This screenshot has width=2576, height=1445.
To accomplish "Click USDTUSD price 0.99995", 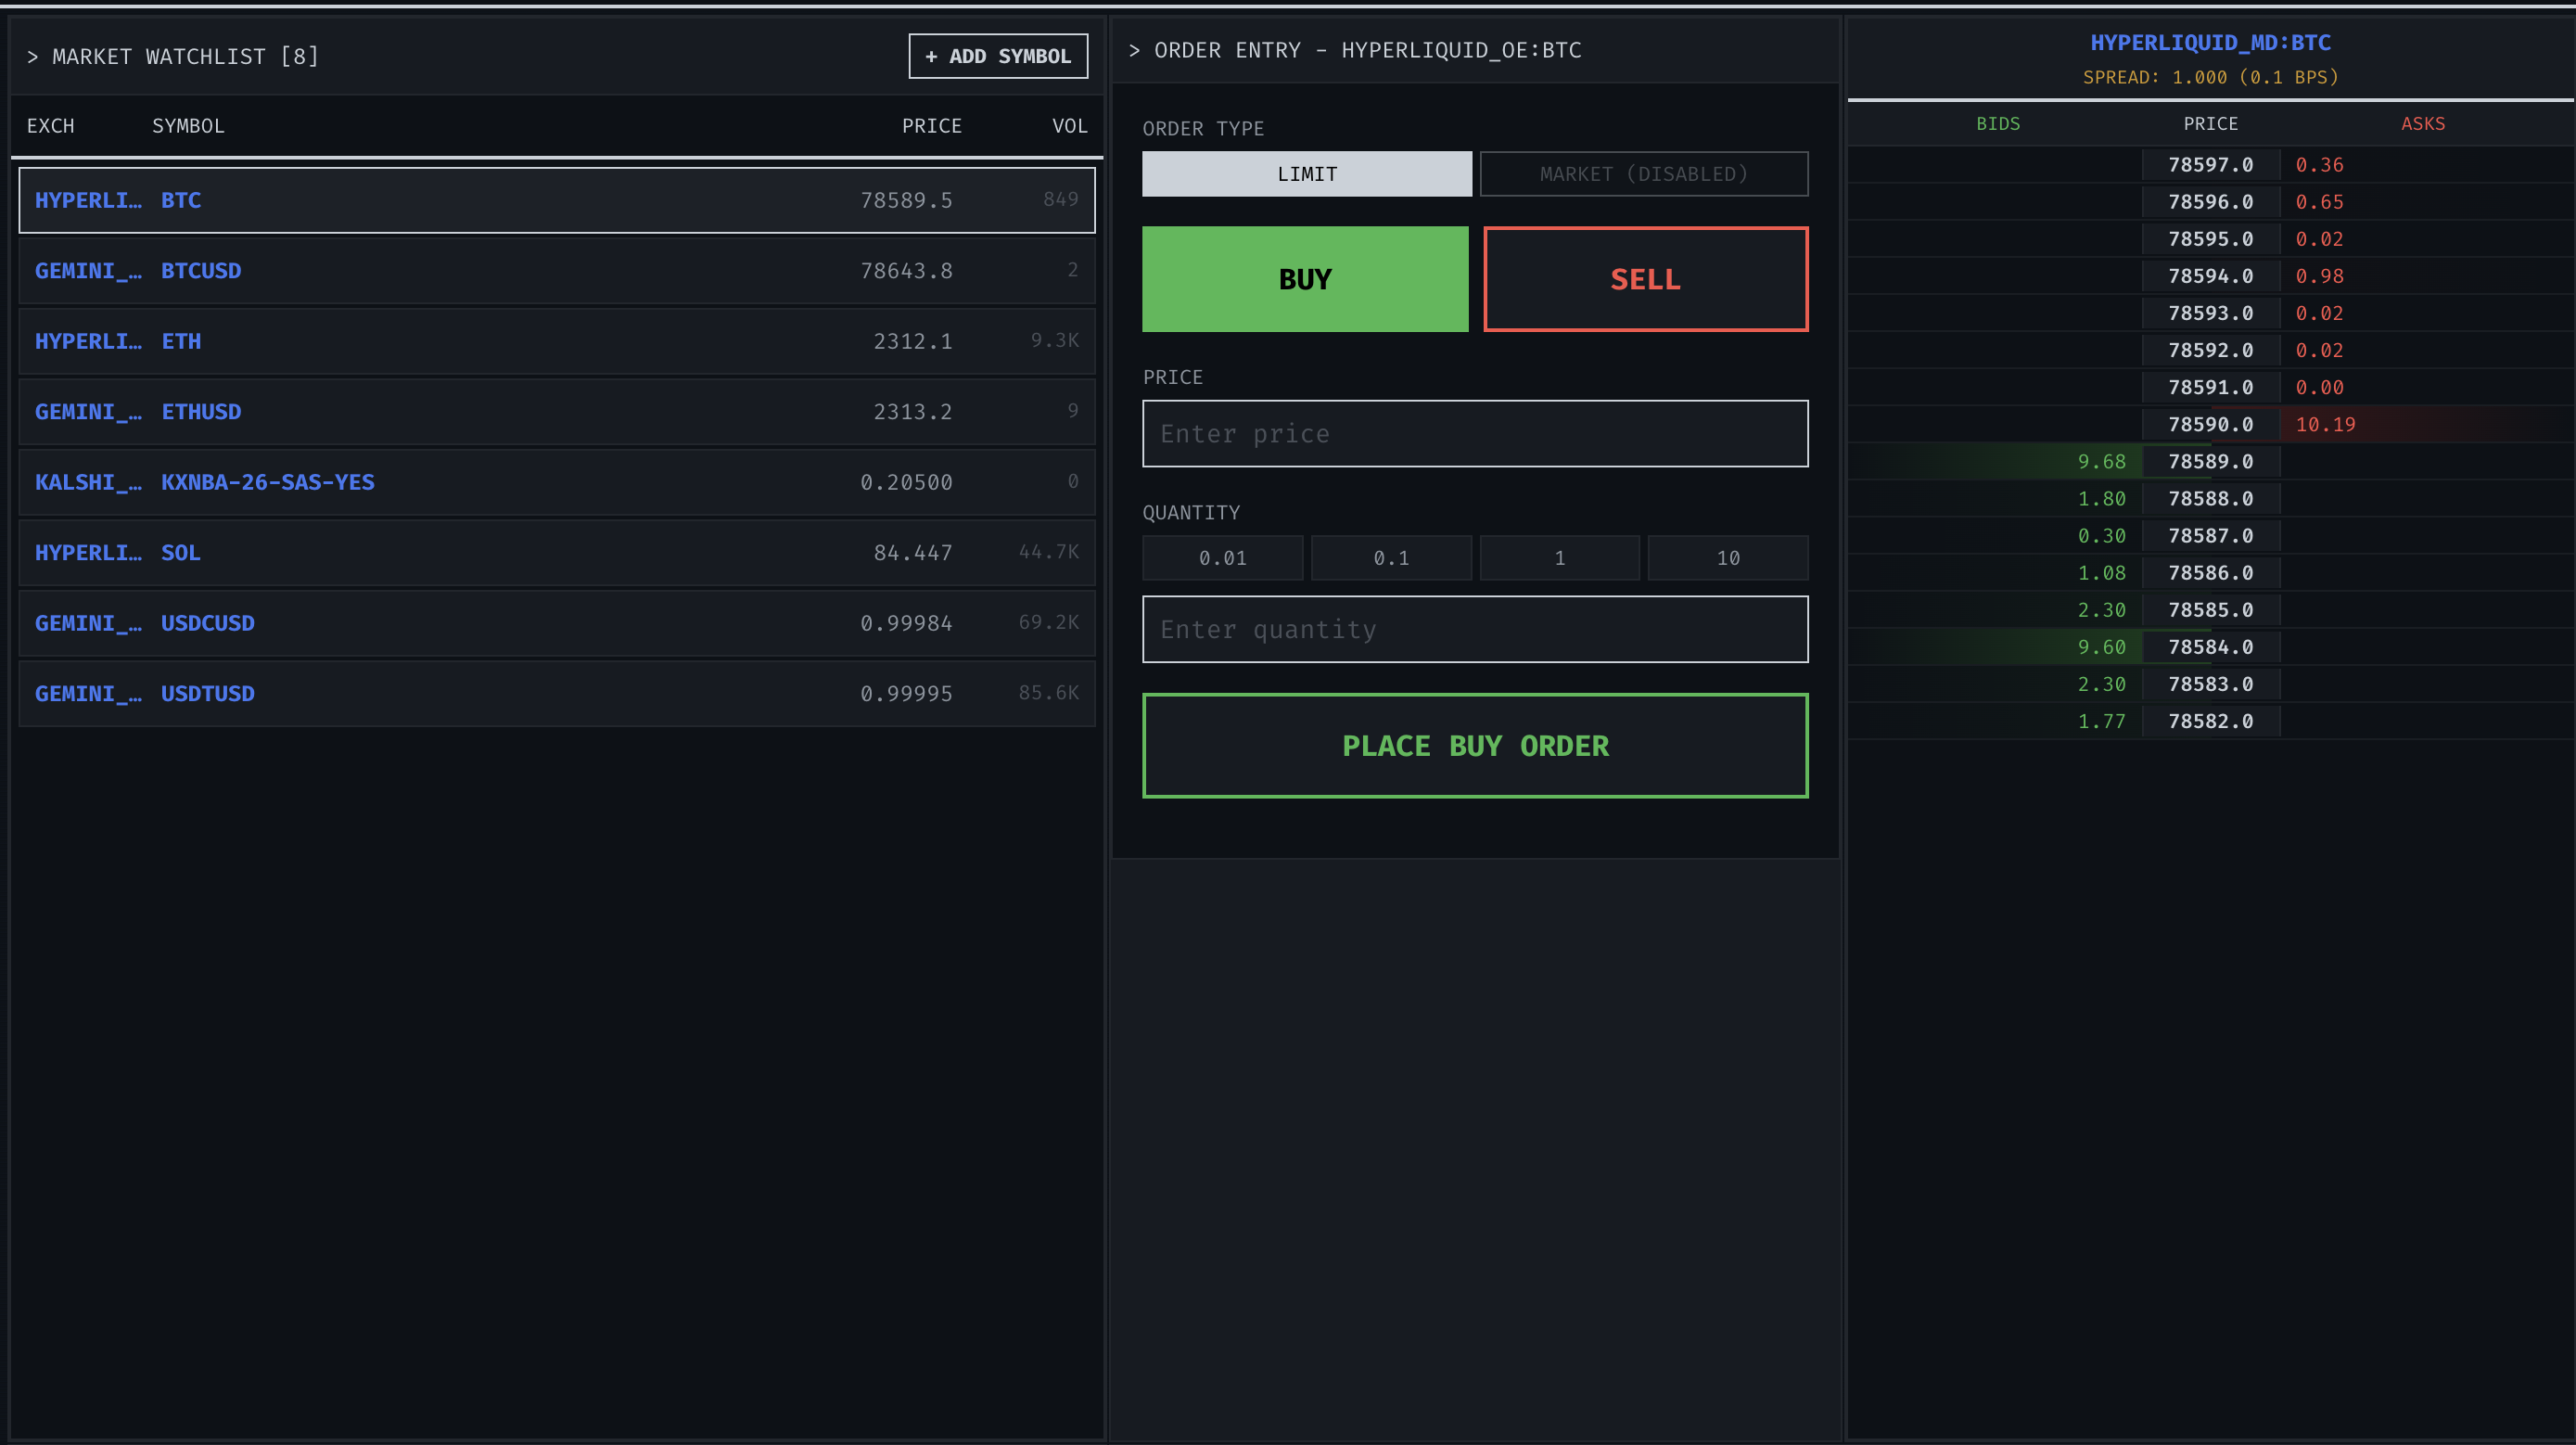I will [x=906, y=694].
